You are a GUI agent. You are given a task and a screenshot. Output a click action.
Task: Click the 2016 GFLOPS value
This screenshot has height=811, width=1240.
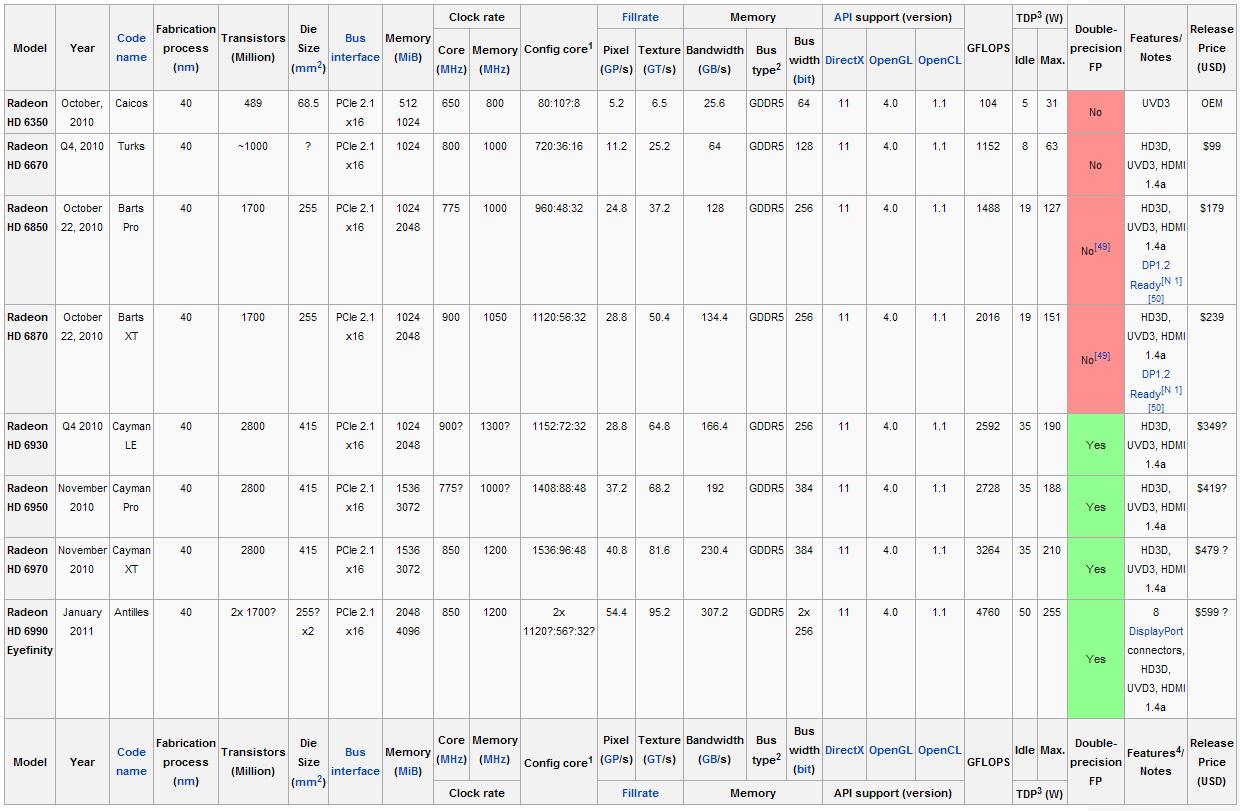[x=987, y=318]
